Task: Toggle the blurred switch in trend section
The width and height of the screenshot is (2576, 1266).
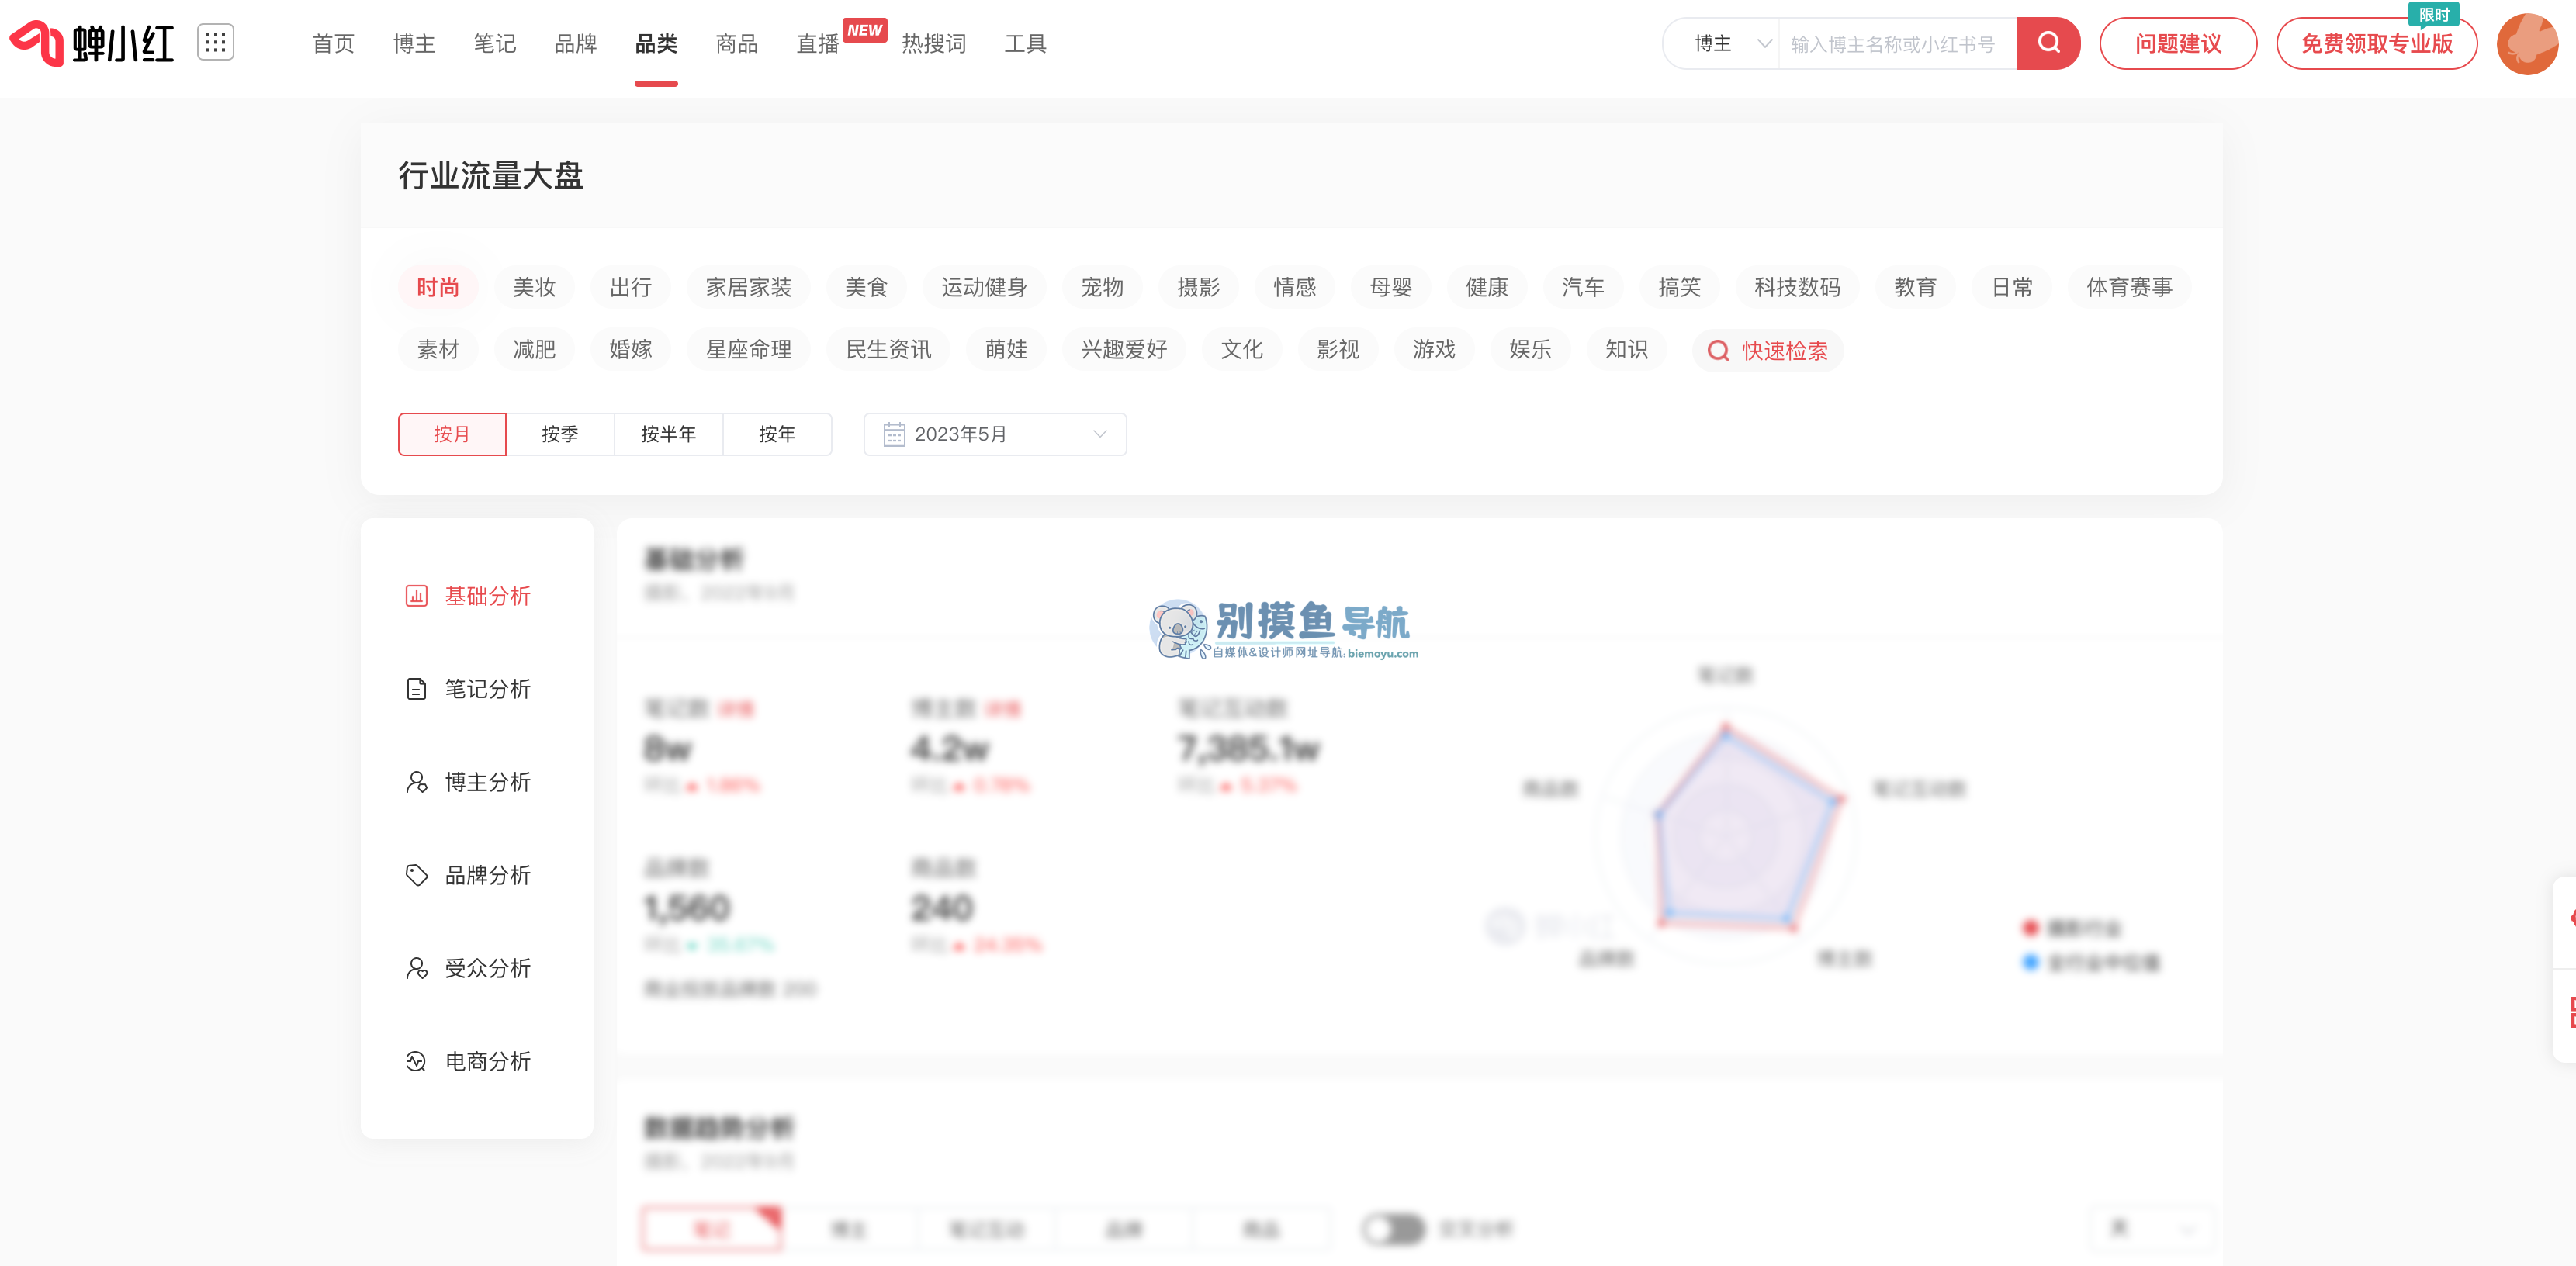Action: coord(1393,1228)
